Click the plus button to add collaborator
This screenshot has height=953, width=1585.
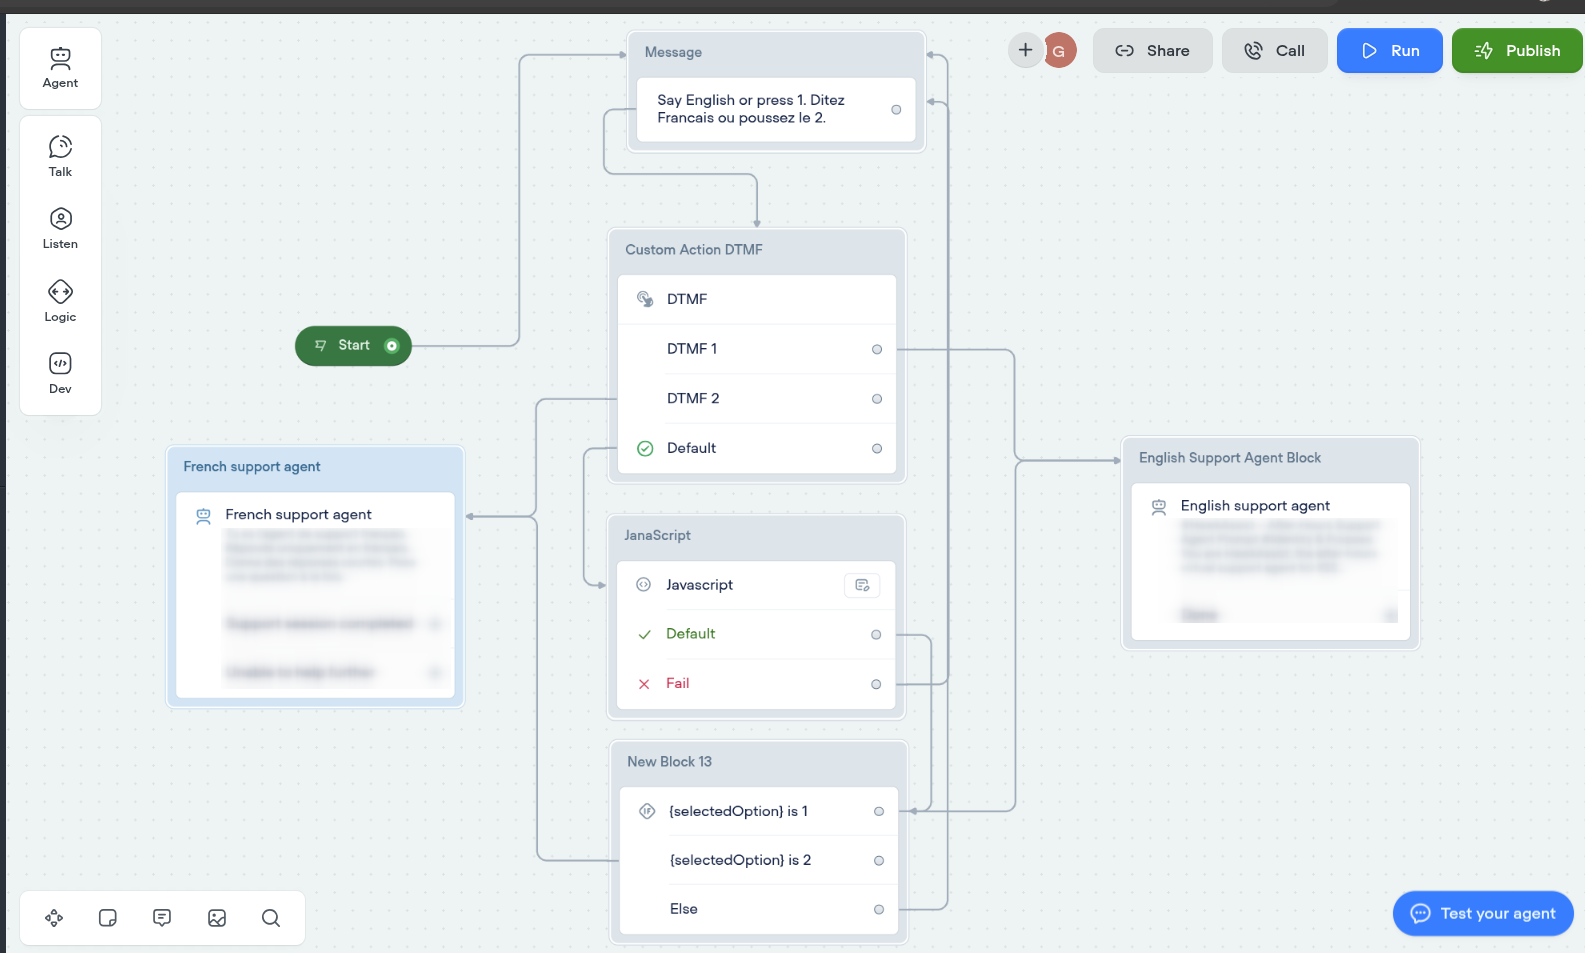tap(1025, 50)
